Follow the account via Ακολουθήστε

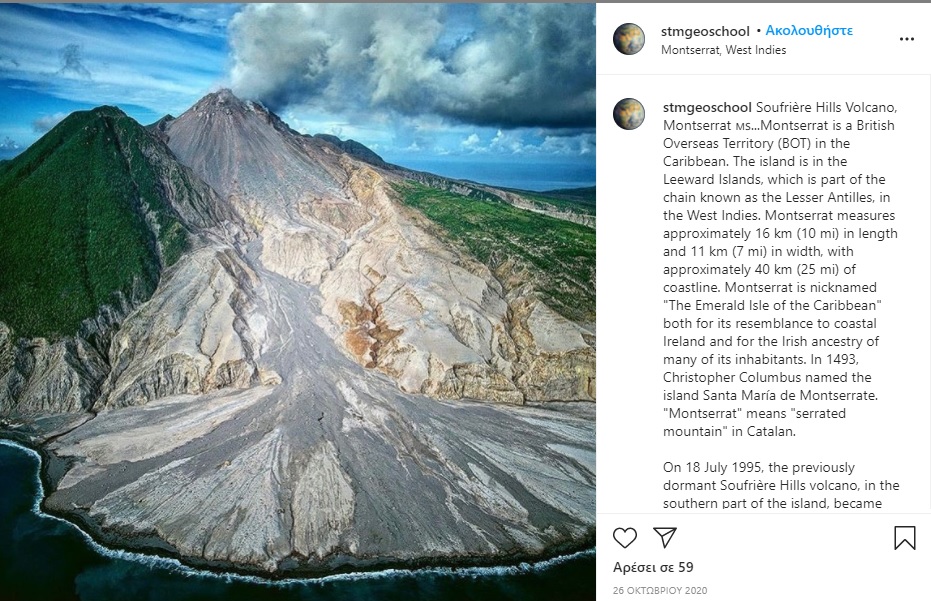[809, 30]
